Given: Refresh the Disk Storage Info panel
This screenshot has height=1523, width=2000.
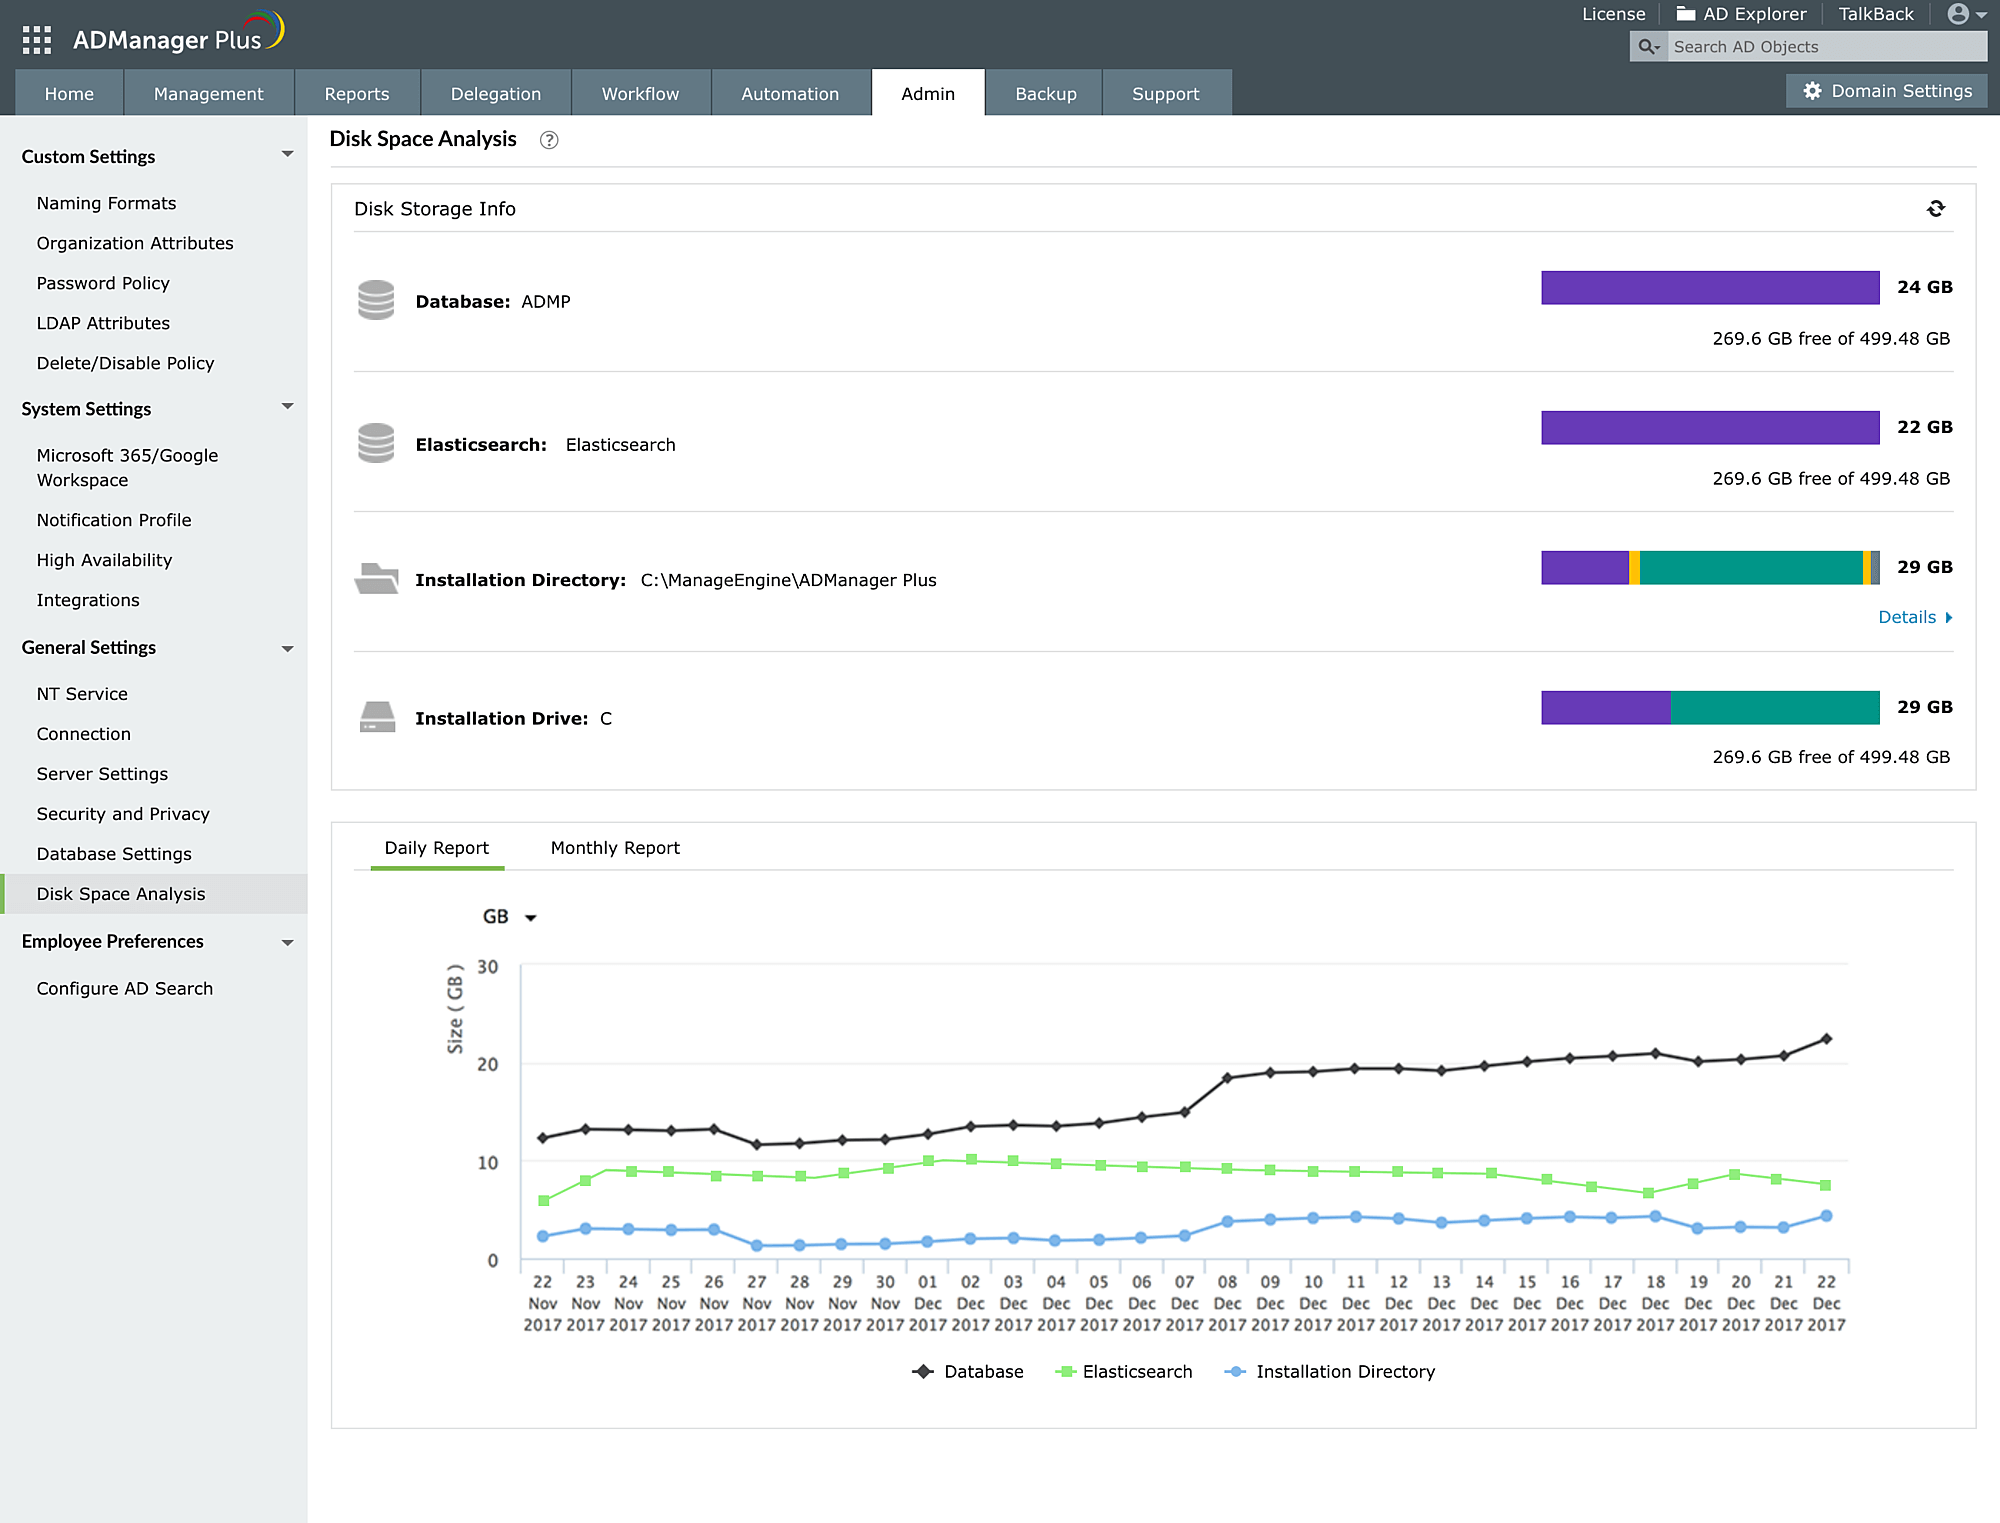Looking at the screenshot, I should 1935,209.
